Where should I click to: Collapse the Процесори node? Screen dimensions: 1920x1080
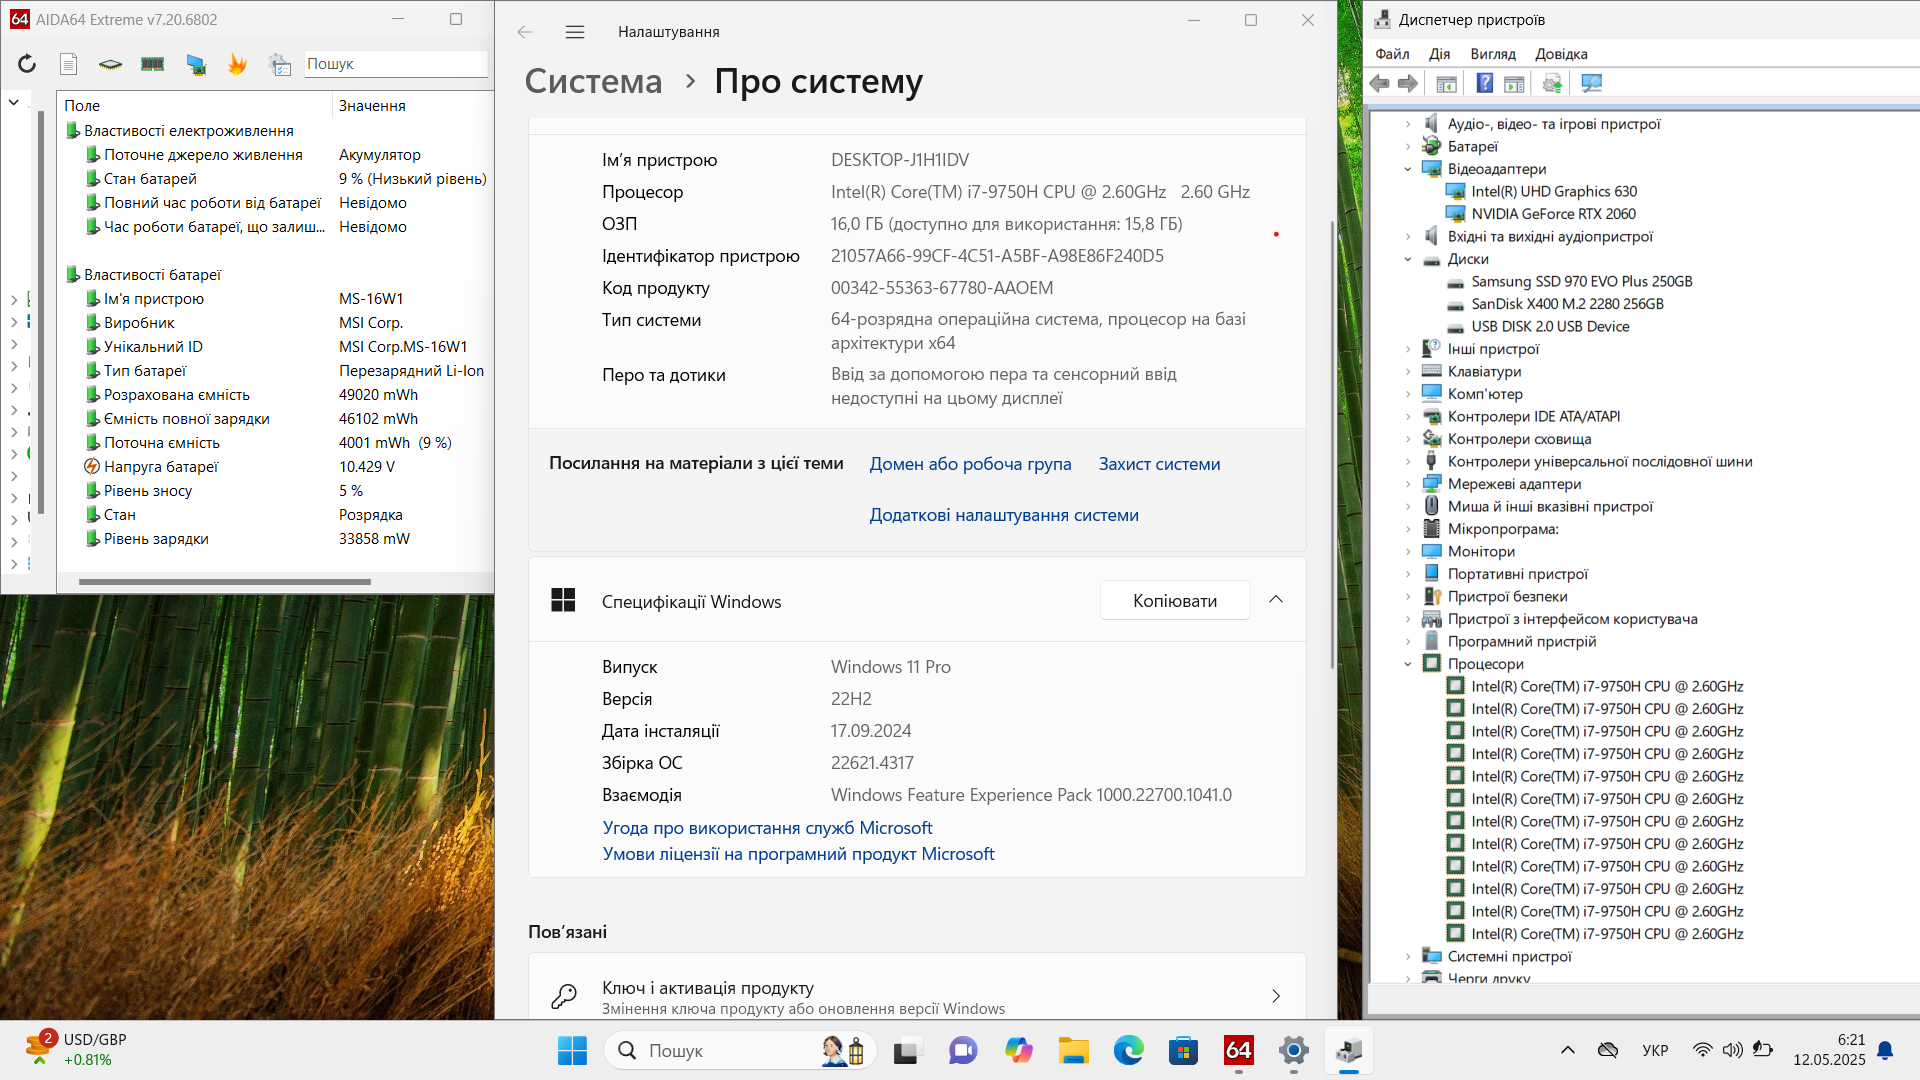tap(1408, 664)
